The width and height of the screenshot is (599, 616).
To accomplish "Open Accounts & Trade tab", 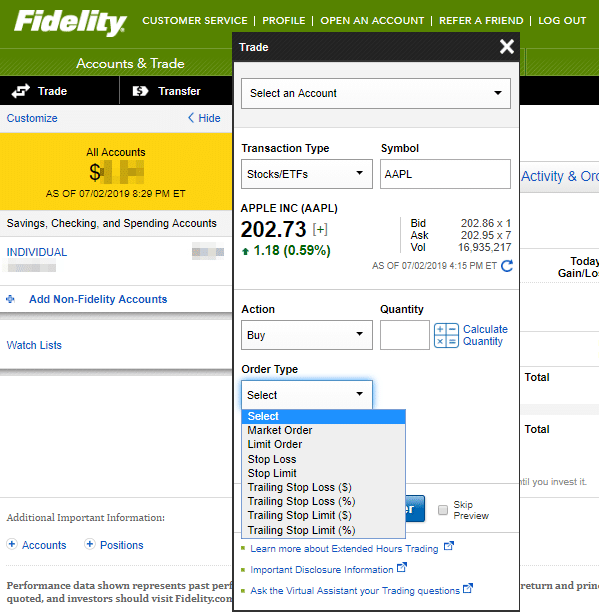I will (130, 63).
